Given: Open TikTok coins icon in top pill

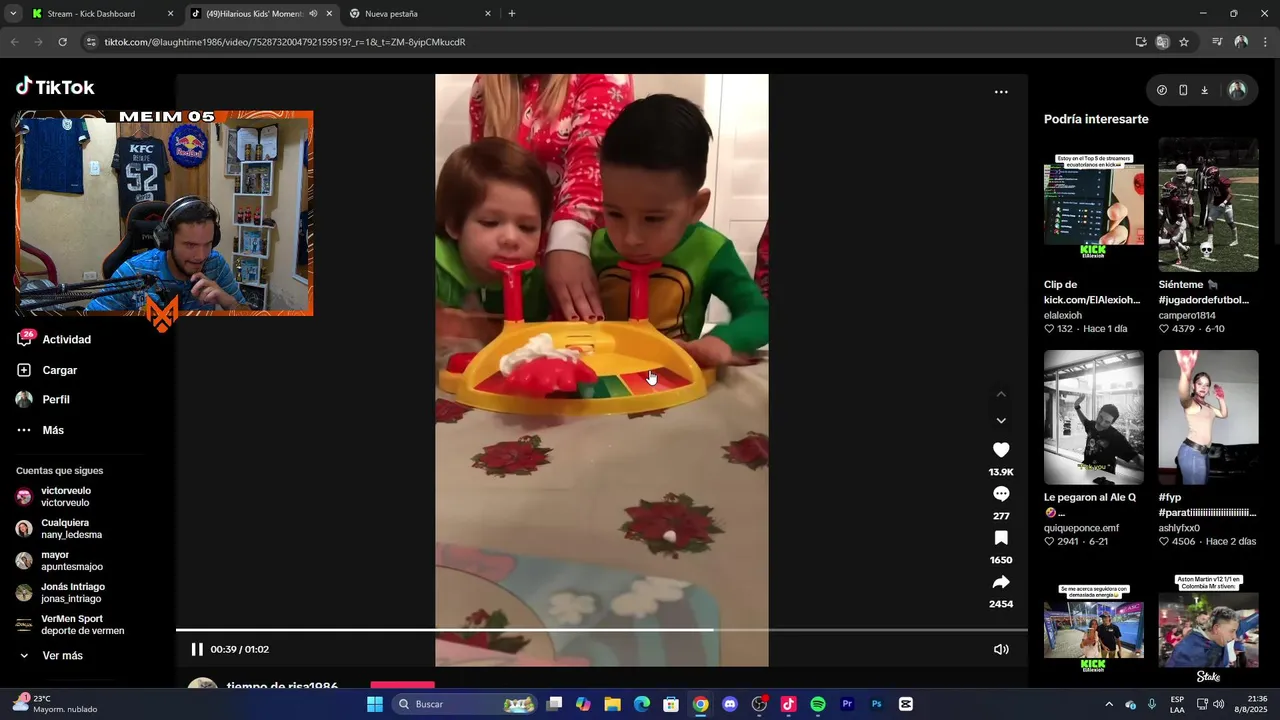Looking at the screenshot, I should 1161,90.
